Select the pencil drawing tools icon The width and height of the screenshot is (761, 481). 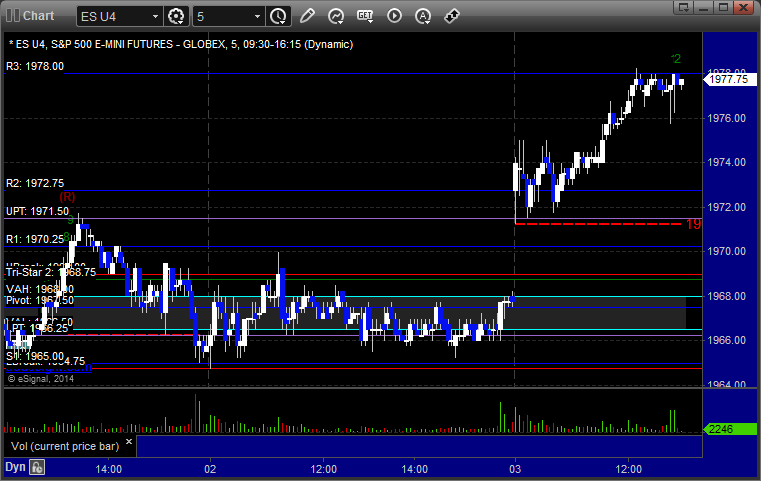pos(307,16)
